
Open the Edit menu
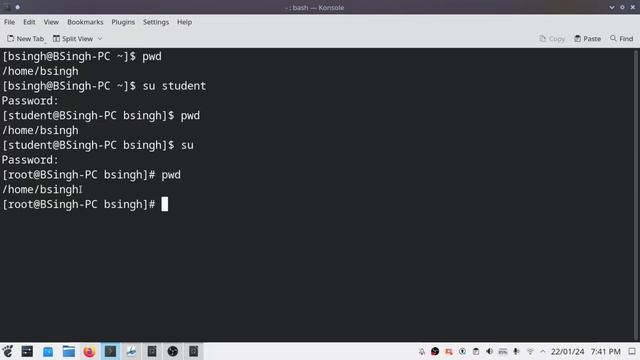[29, 22]
